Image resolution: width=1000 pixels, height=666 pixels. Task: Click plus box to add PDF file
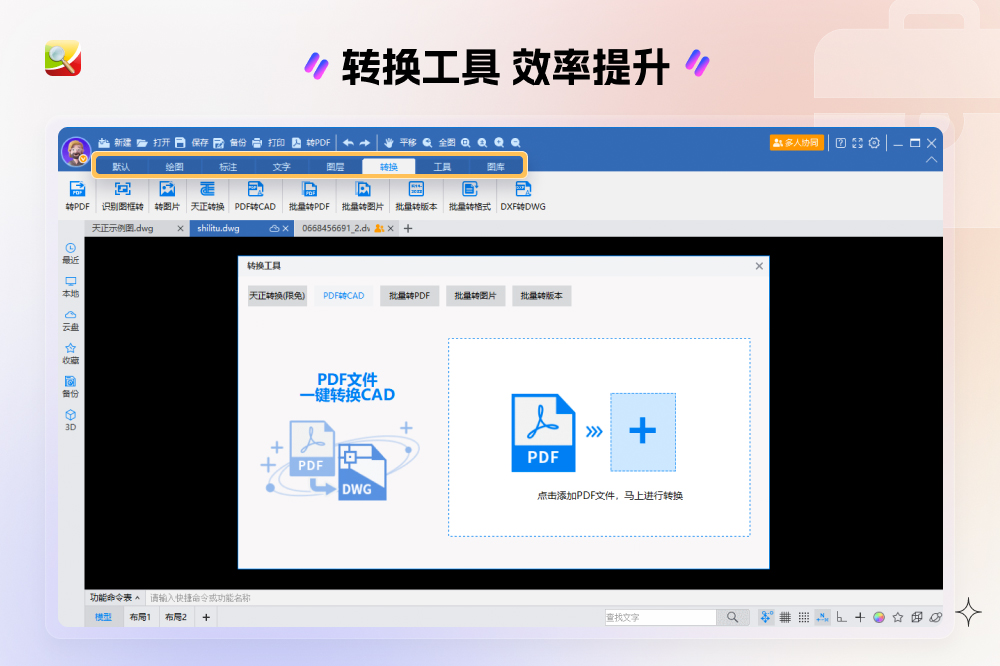tap(643, 432)
